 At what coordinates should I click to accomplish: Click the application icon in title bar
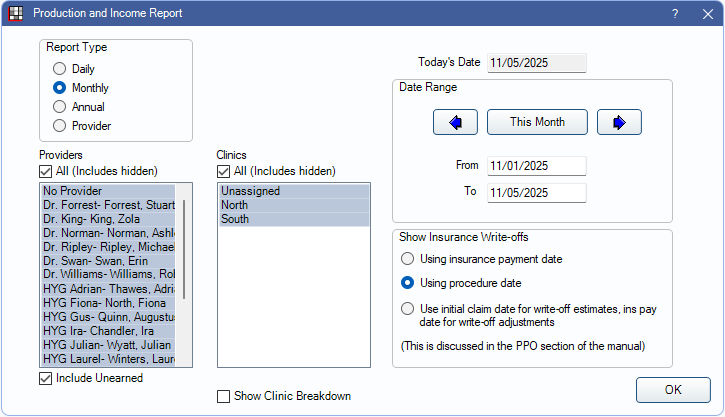(15, 14)
